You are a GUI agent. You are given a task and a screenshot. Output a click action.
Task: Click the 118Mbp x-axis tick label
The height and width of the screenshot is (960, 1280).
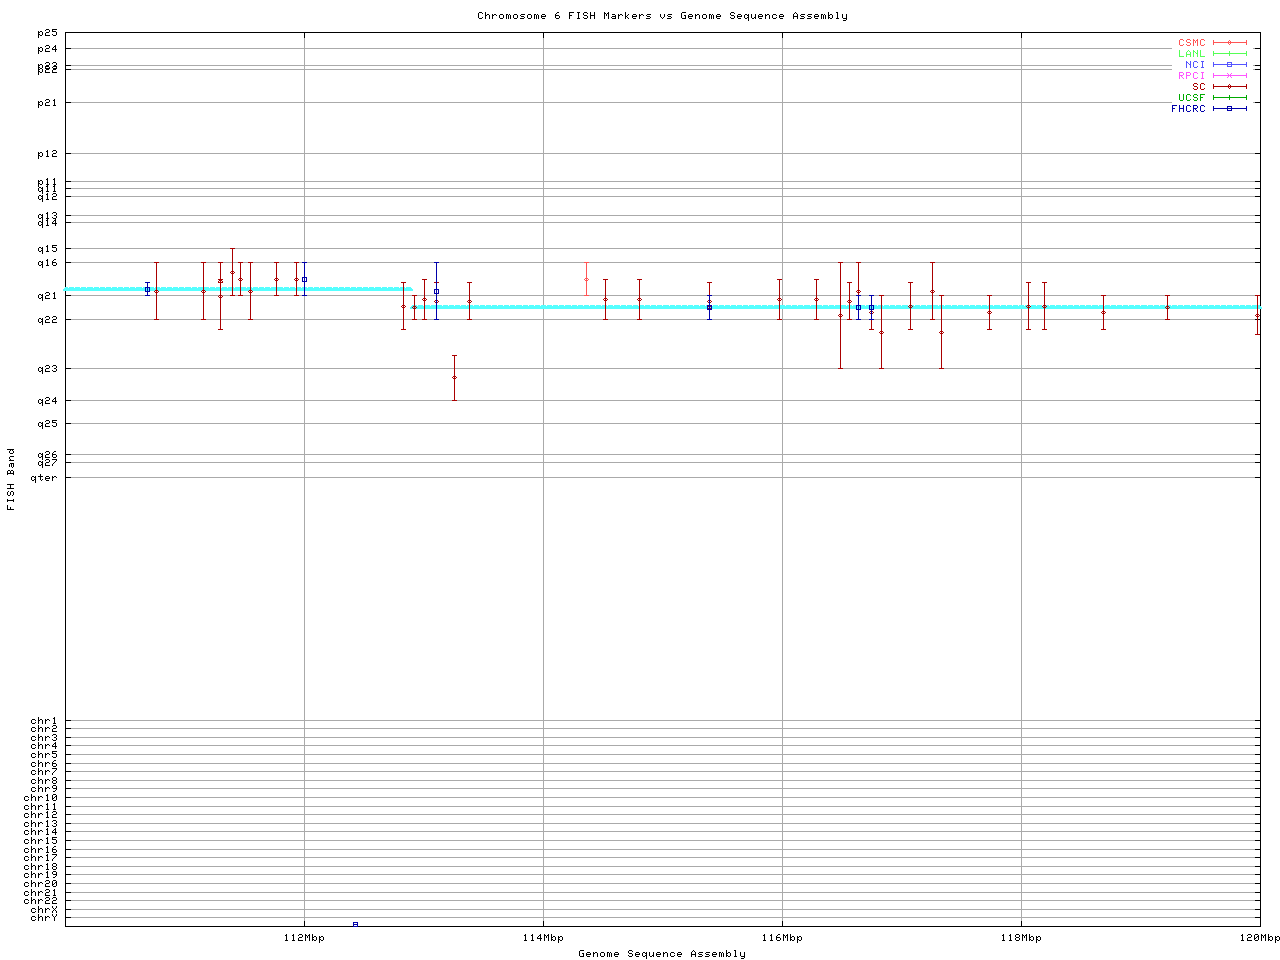(1021, 938)
